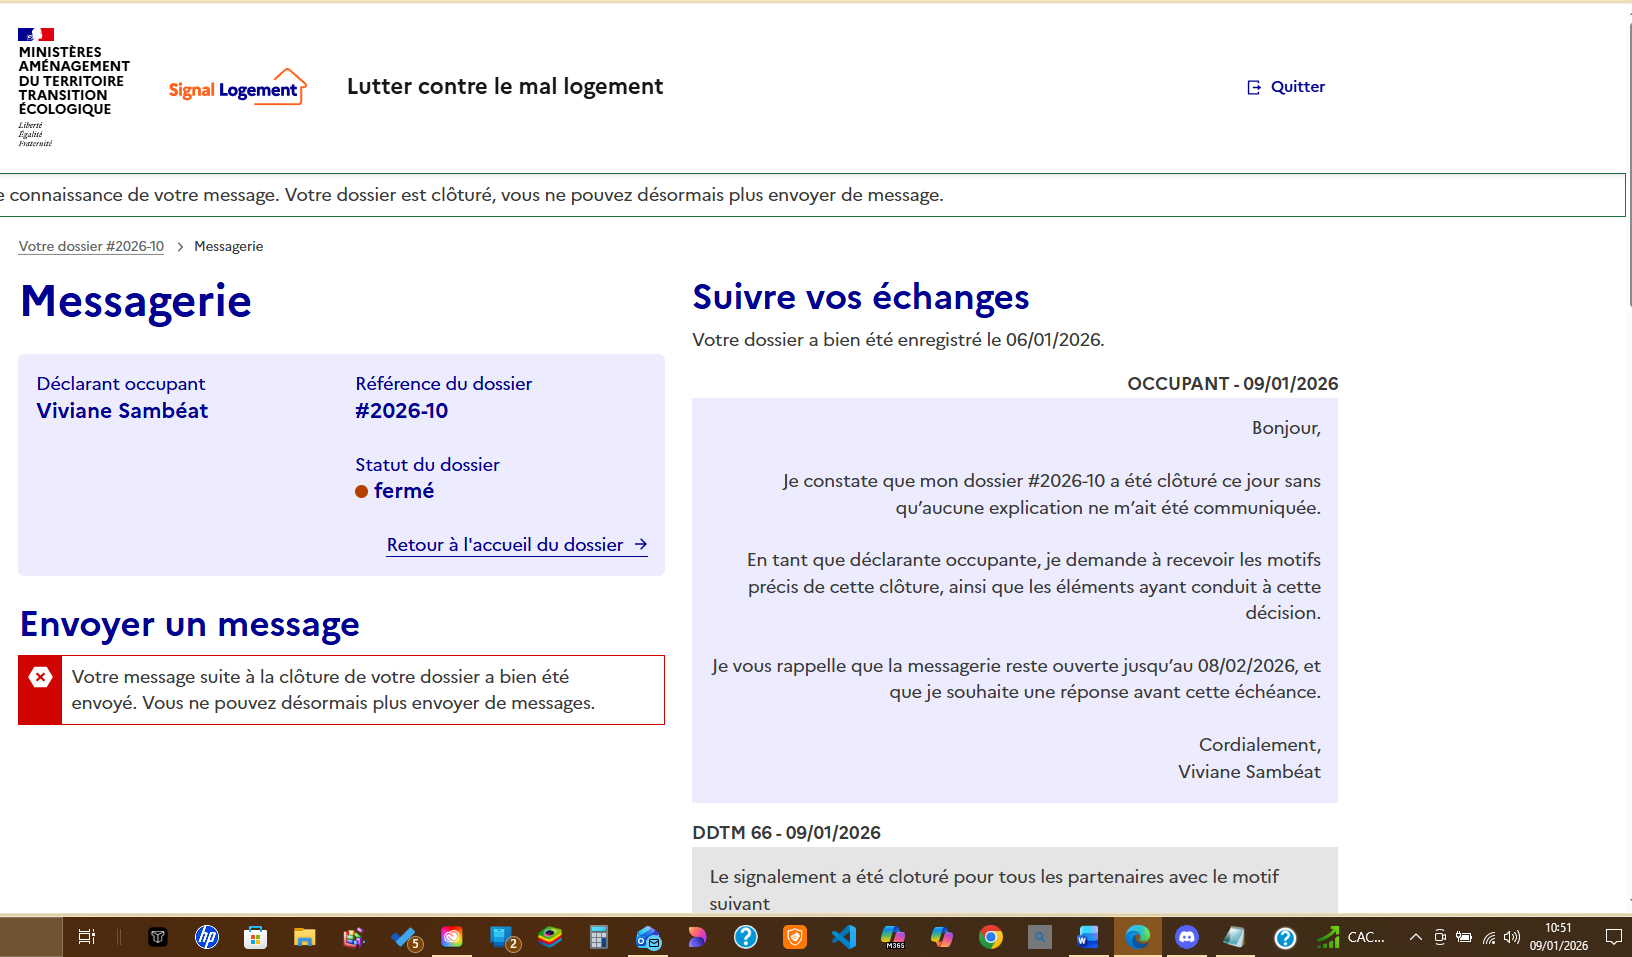Click the red error icon in alert
The width and height of the screenshot is (1632, 957).
click(40, 678)
